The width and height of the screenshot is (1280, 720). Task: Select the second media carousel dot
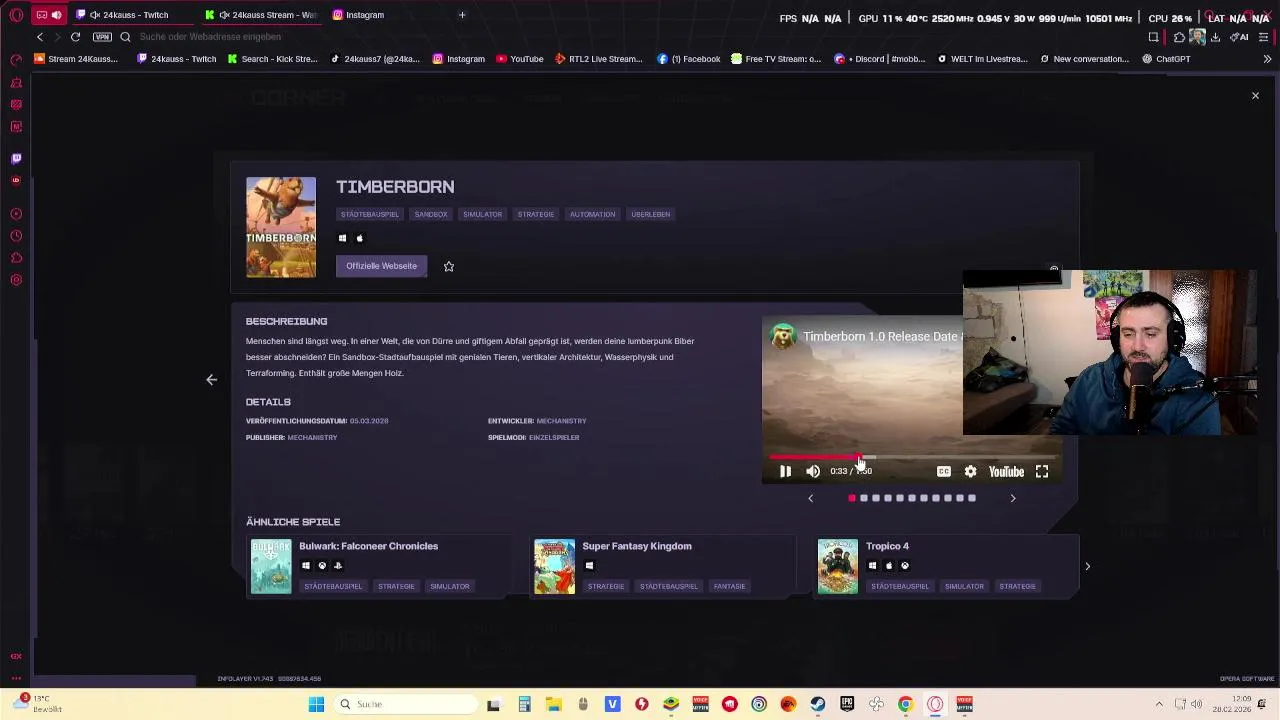coord(864,498)
